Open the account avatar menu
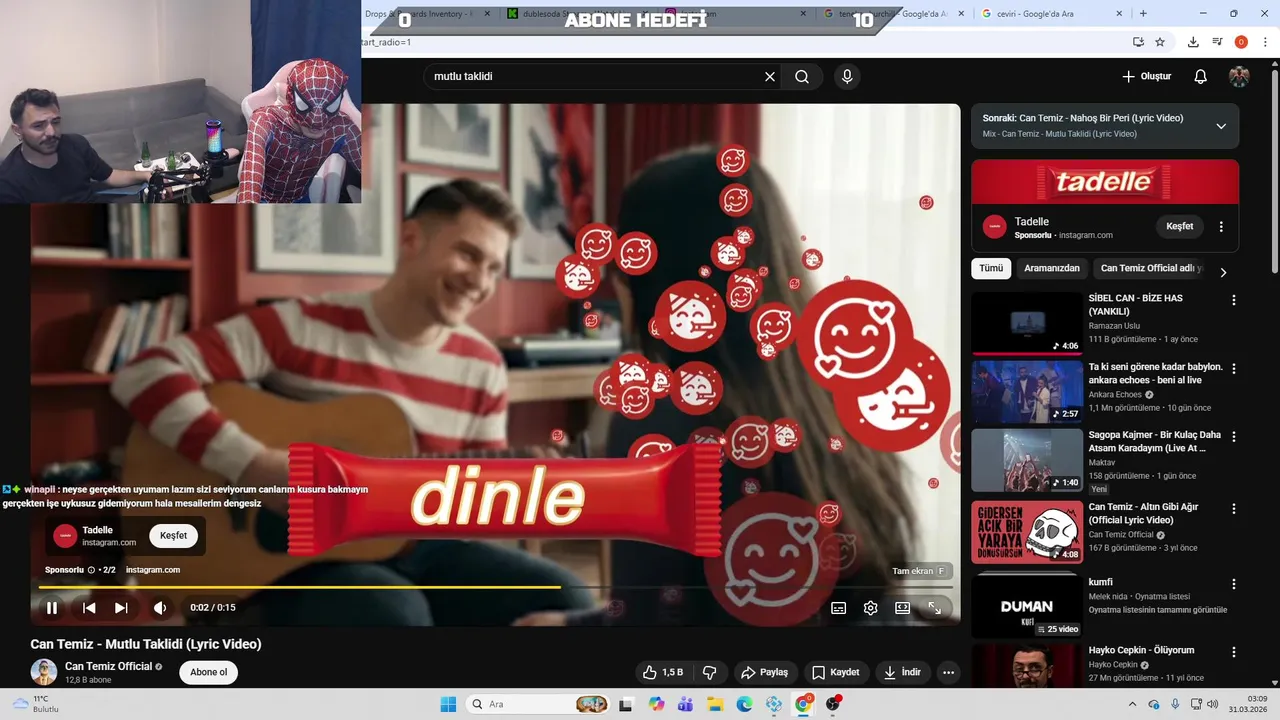 pyautogui.click(x=1239, y=77)
